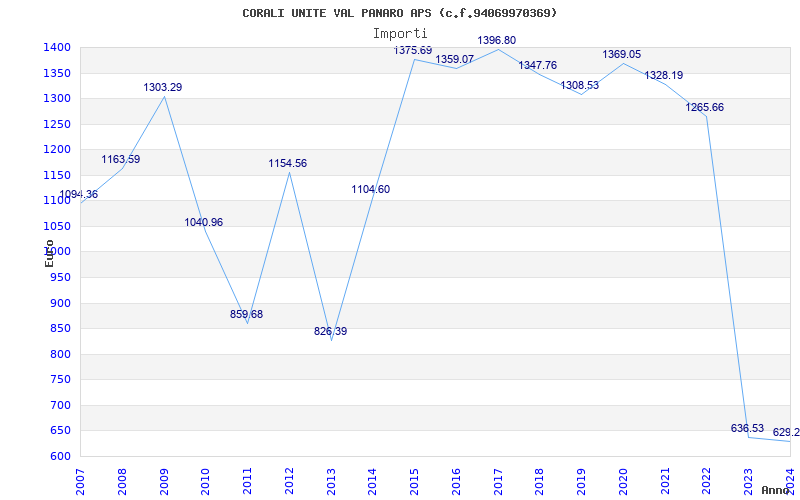800x500 pixels.
Task: Click x-axis year 2019
Action: [x=582, y=482]
